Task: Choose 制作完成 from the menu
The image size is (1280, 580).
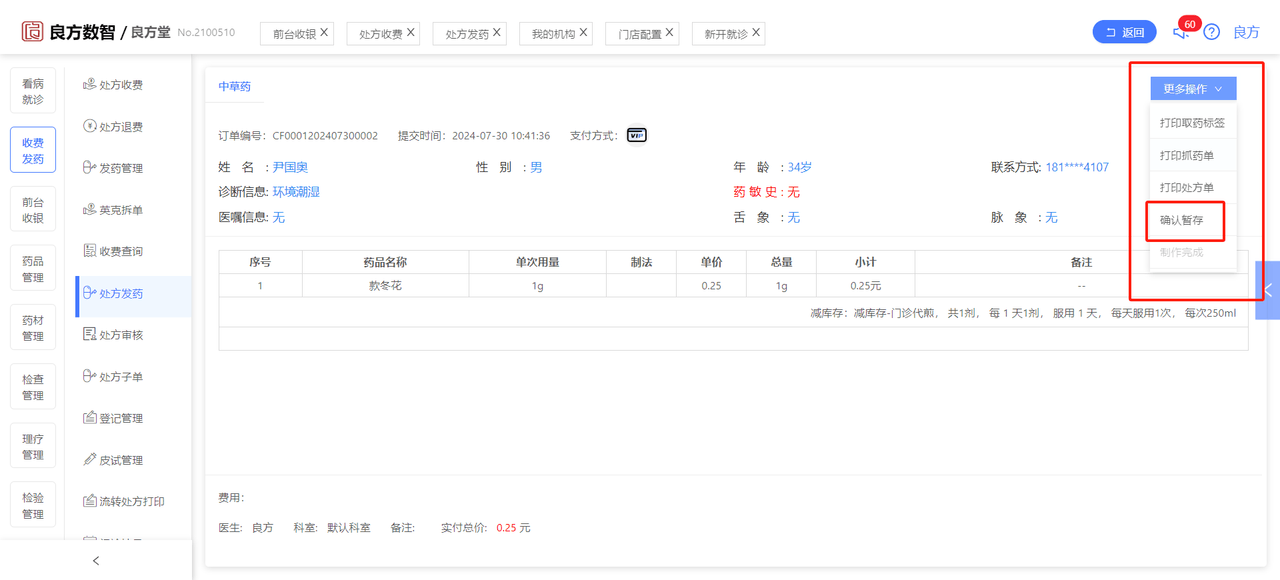Action: (1193, 252)
